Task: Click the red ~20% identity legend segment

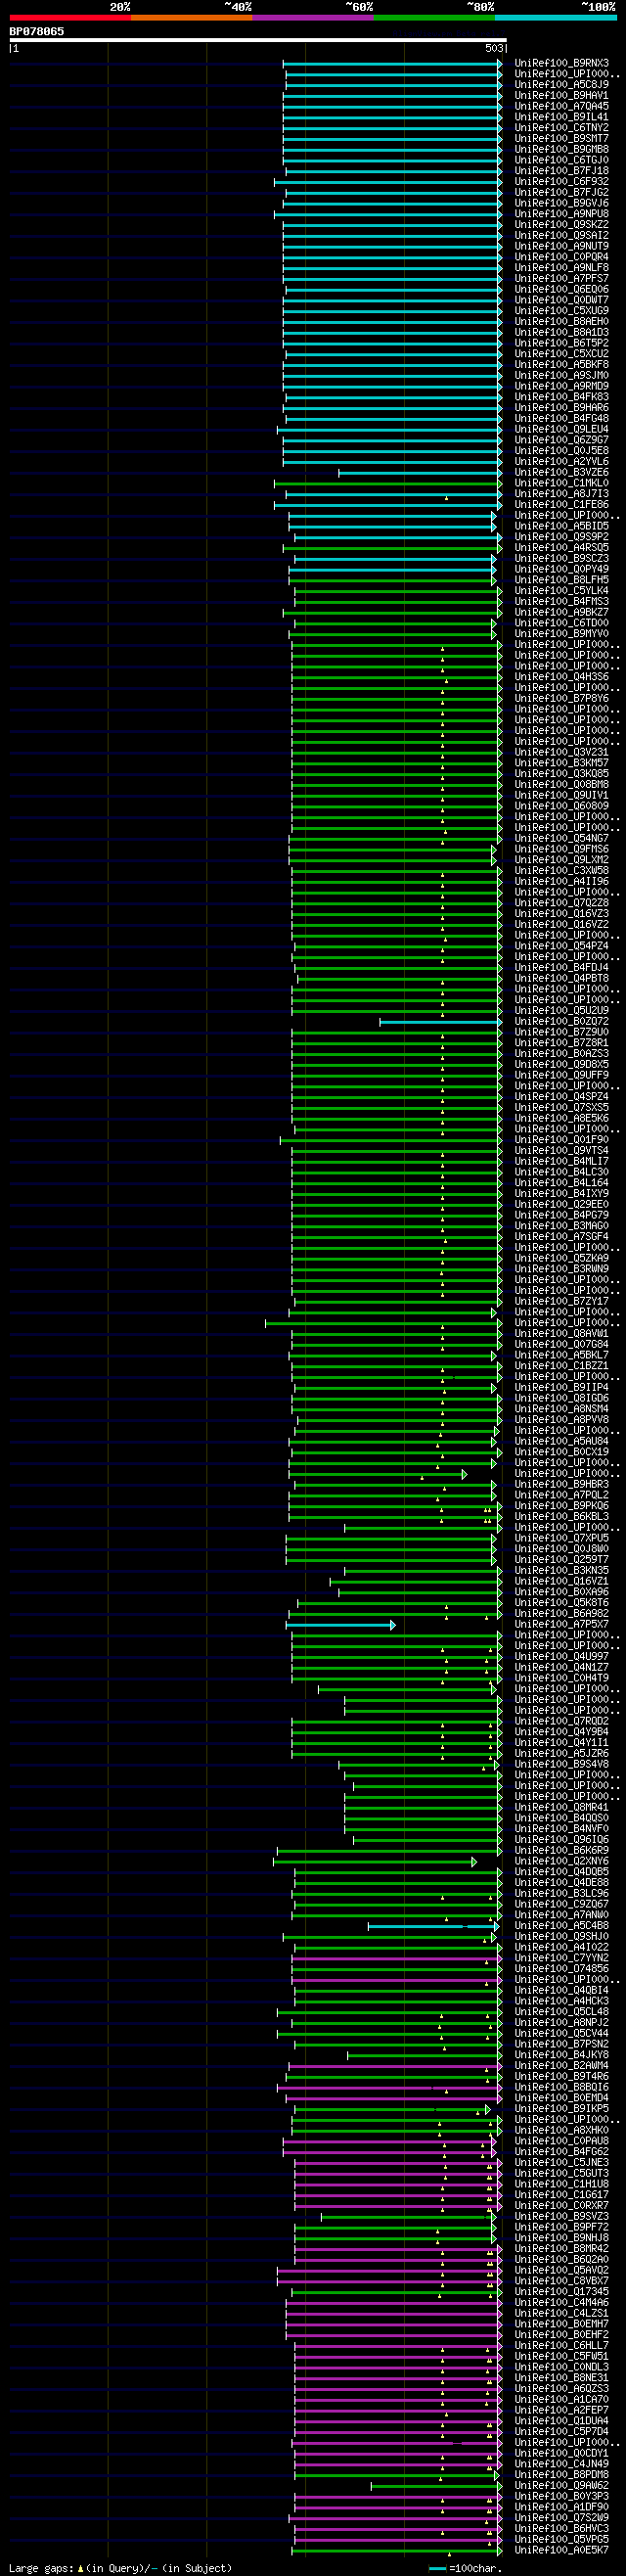Action: click(70, 17)
